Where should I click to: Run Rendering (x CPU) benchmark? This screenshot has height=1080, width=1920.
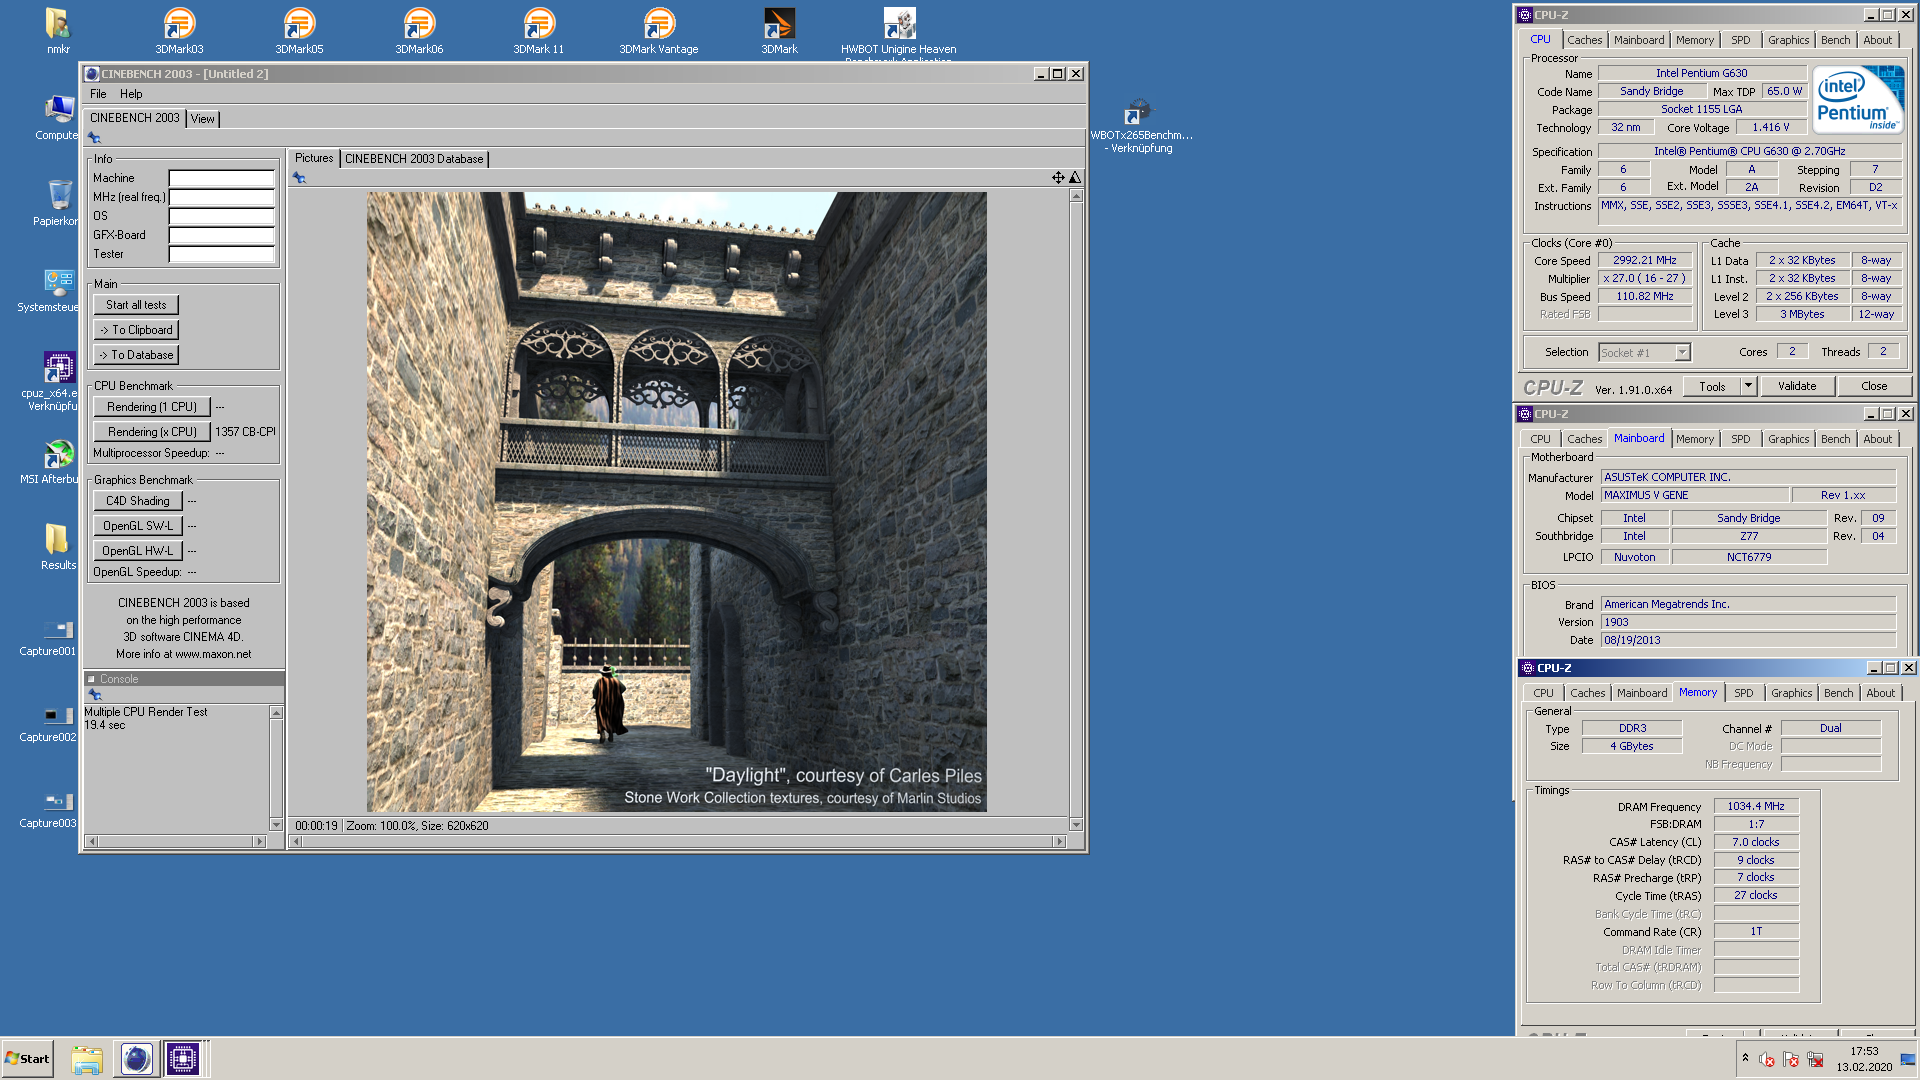152,432
